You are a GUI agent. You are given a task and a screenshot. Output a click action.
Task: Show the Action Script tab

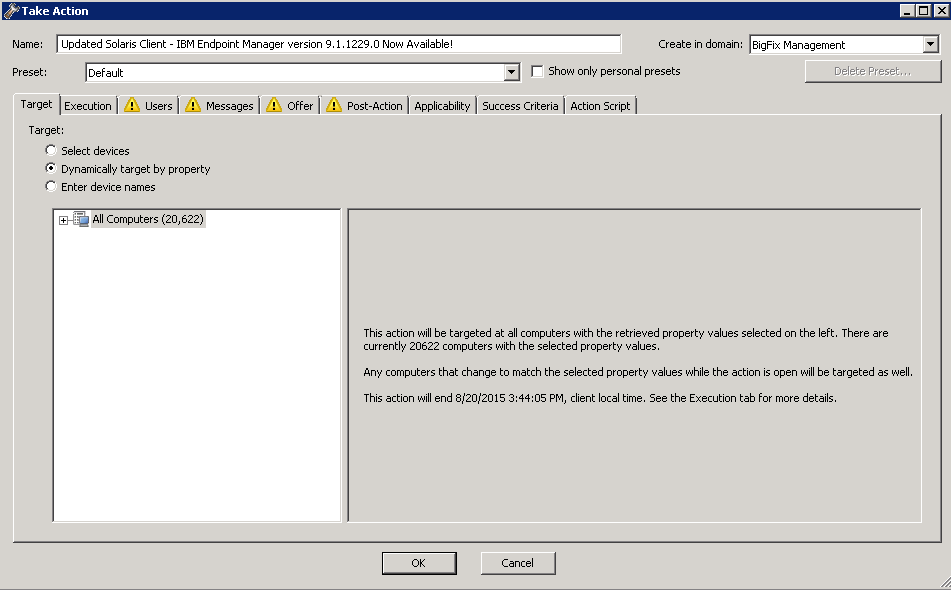coord(600,106)
